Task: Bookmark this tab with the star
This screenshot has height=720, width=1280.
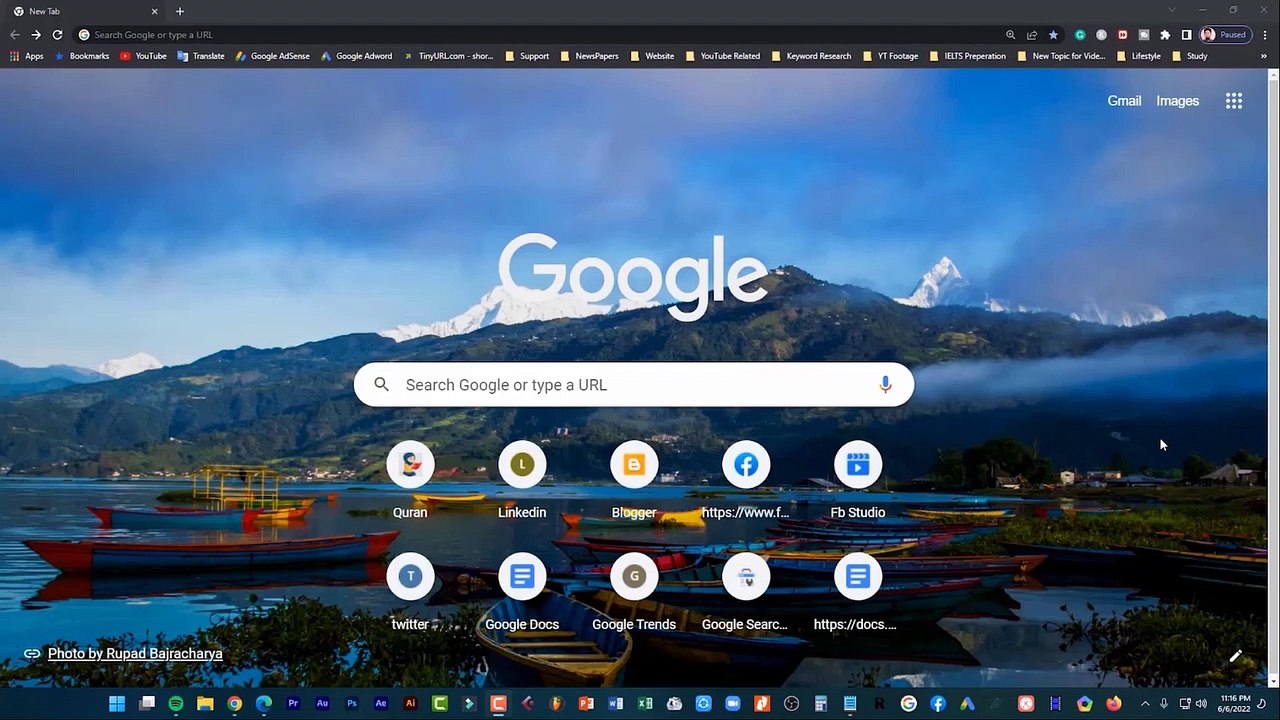Action: (1053, 35)
